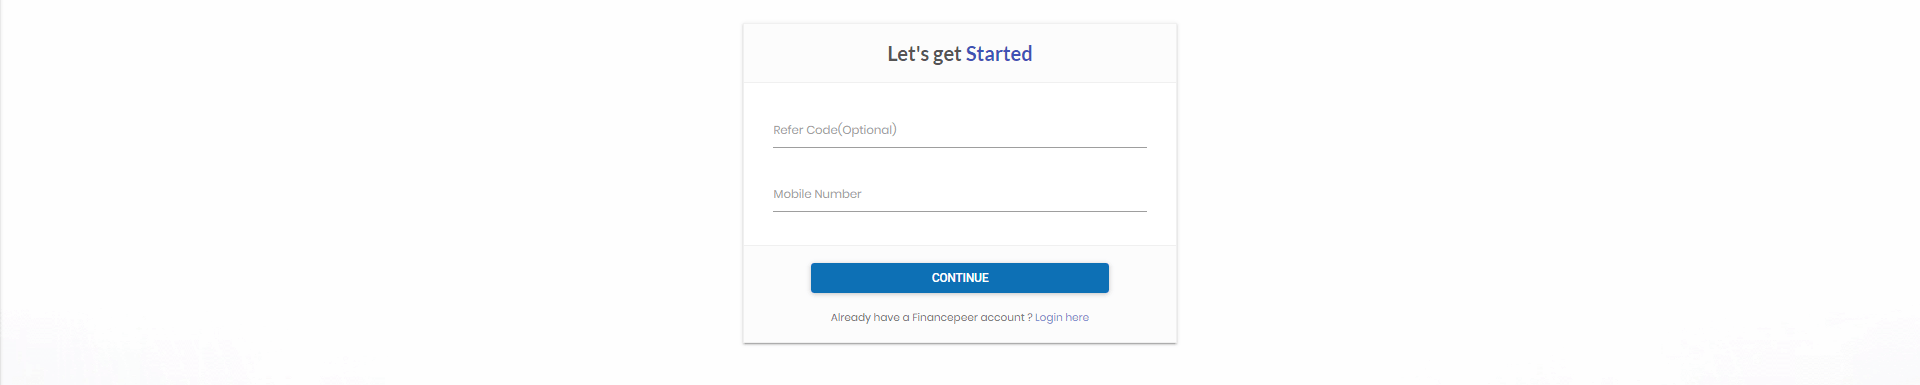
Task: Click the word Optional in refer code label
Action: tap(867, 130)
